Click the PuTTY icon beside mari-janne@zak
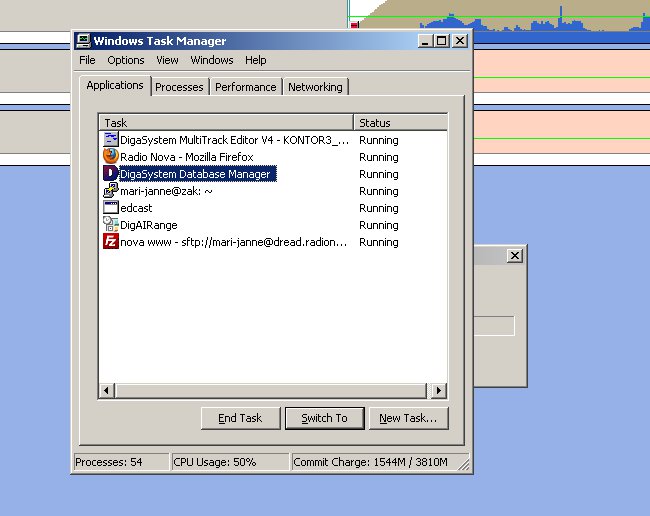Viewport: 650px width, 516px height. (x=111, y=191)
